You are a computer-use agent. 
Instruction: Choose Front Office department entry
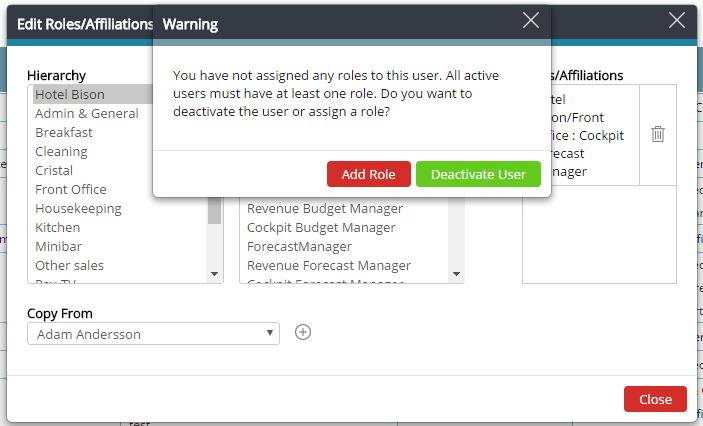(x=71, y=190)
